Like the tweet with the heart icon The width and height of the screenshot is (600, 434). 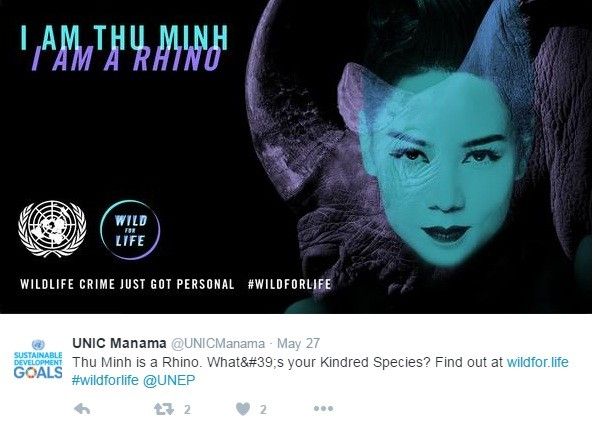tap(242, 409)
